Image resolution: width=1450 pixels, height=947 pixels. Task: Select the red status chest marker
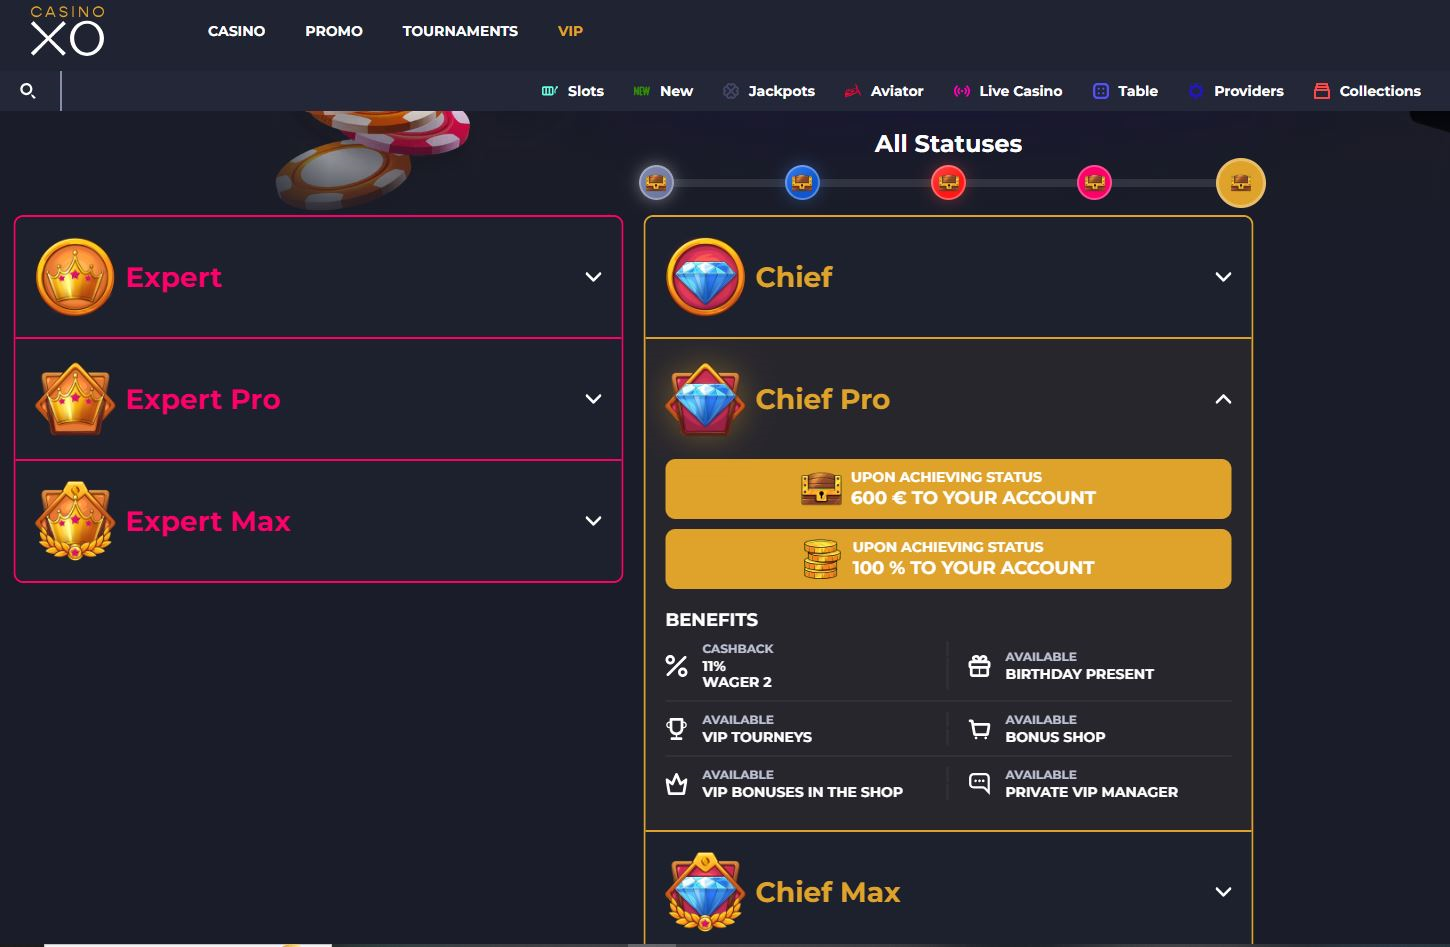[948, 183]
